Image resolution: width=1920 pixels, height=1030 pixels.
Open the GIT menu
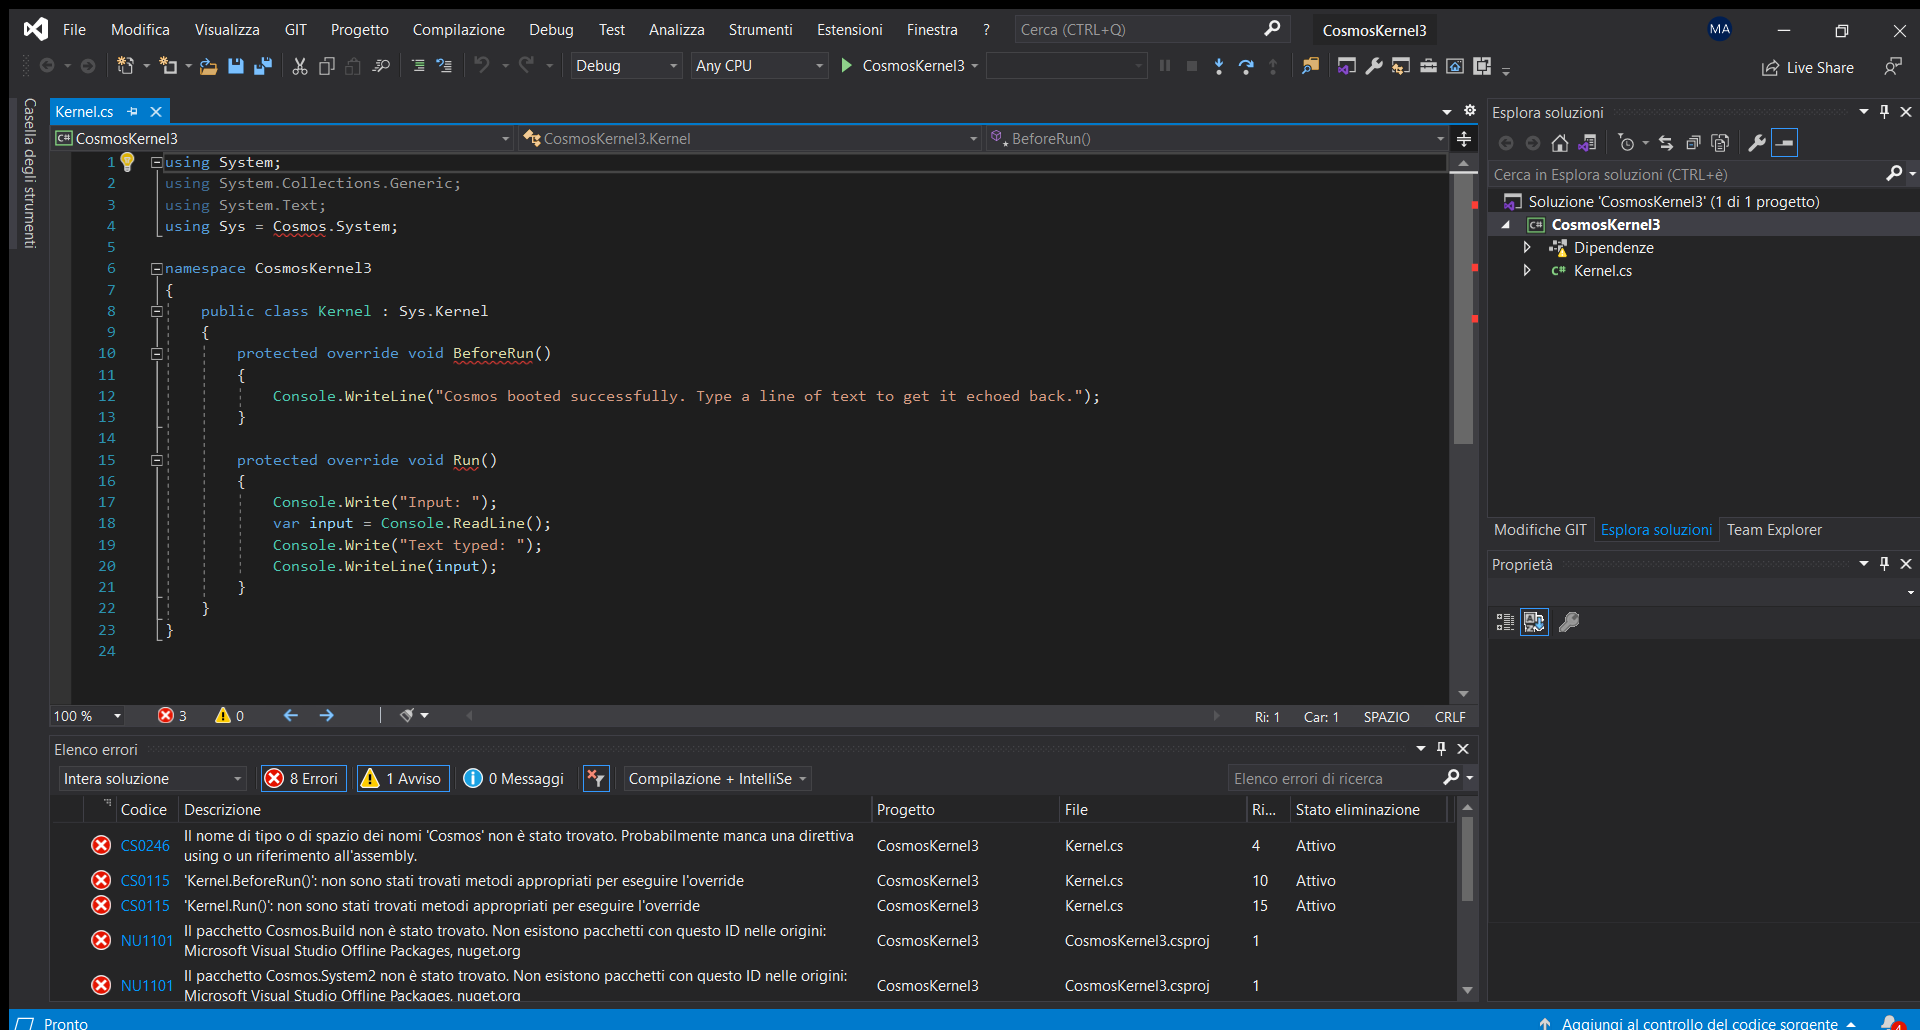pyautogui.click(x=294, y=29)
